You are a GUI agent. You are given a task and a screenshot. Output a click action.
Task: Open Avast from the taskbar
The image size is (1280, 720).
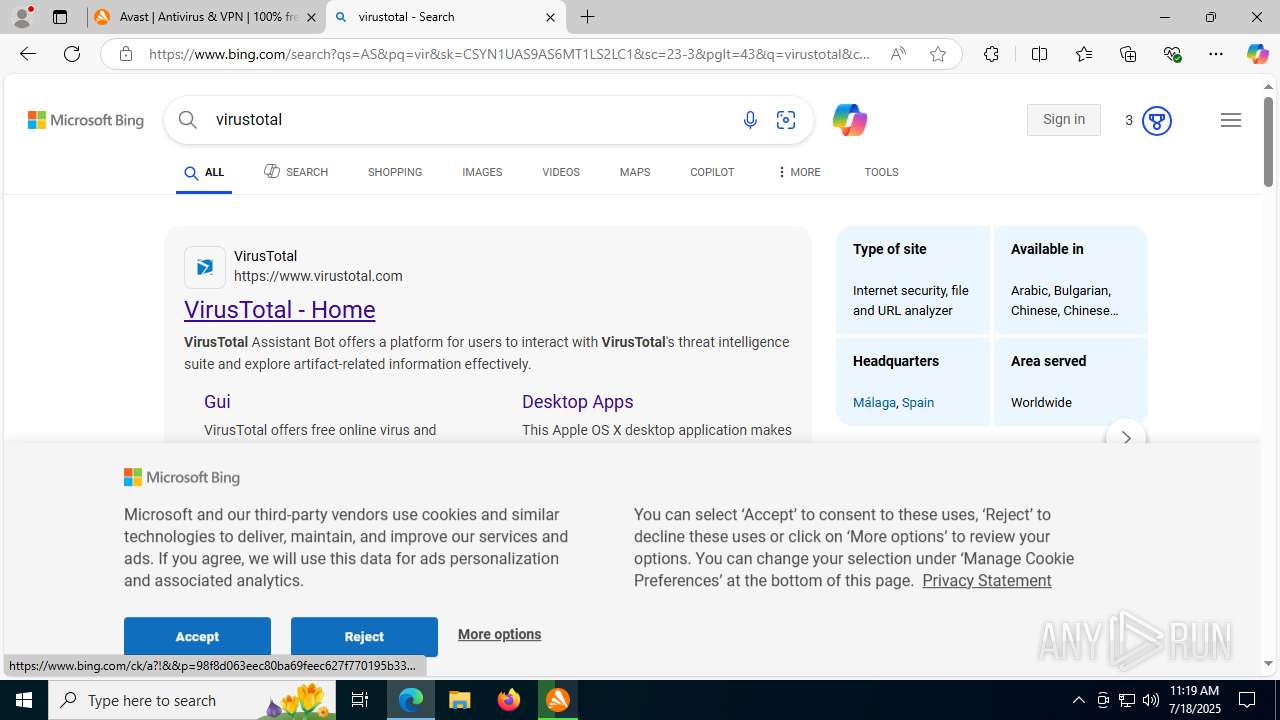pyautogui.click(x=558, y=700)
